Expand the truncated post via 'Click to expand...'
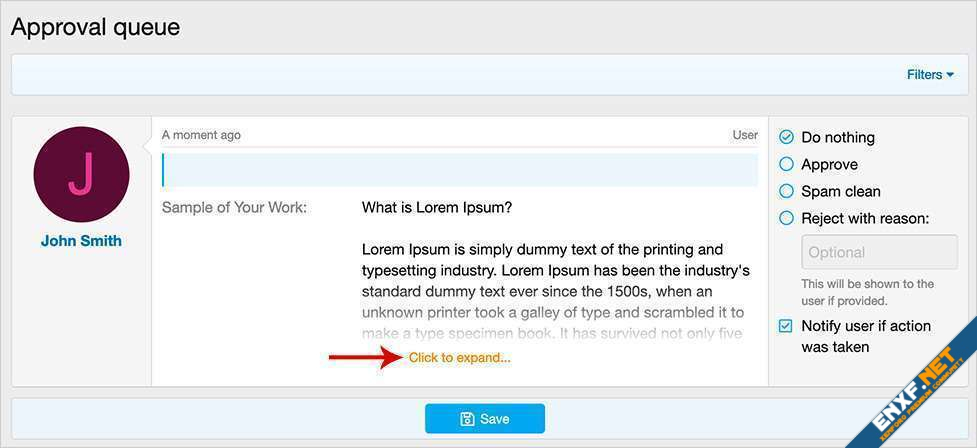 [459, 357]
